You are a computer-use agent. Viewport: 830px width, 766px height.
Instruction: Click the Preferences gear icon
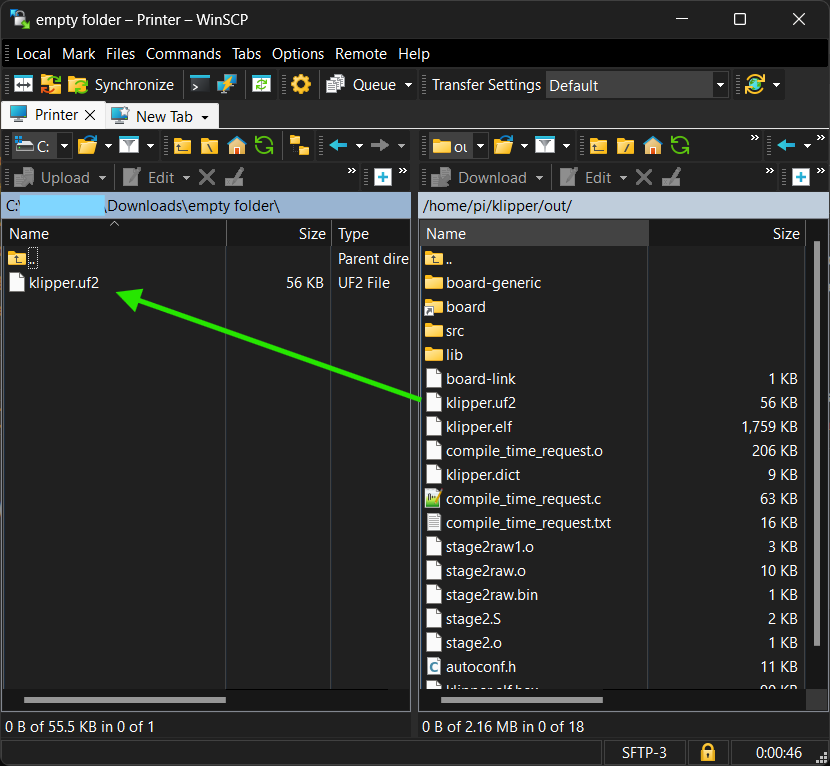pyautogui.click(x=301, y=84)
